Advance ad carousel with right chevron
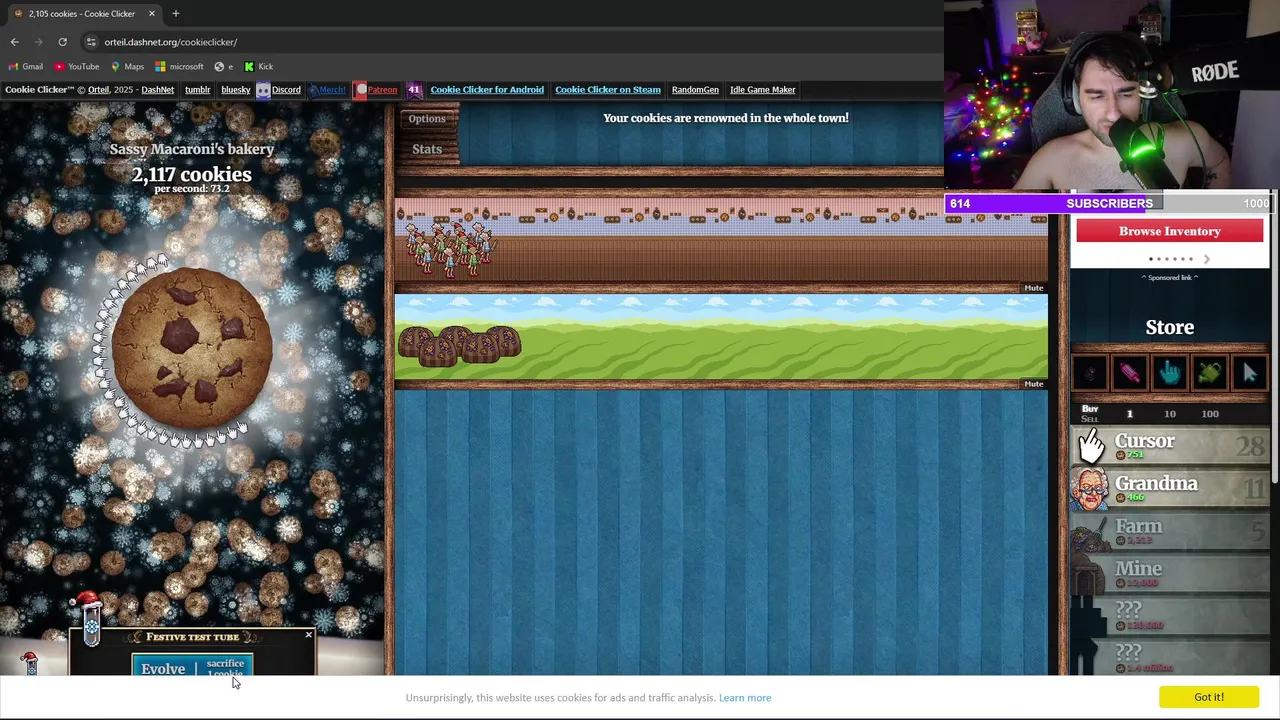 1207,259
